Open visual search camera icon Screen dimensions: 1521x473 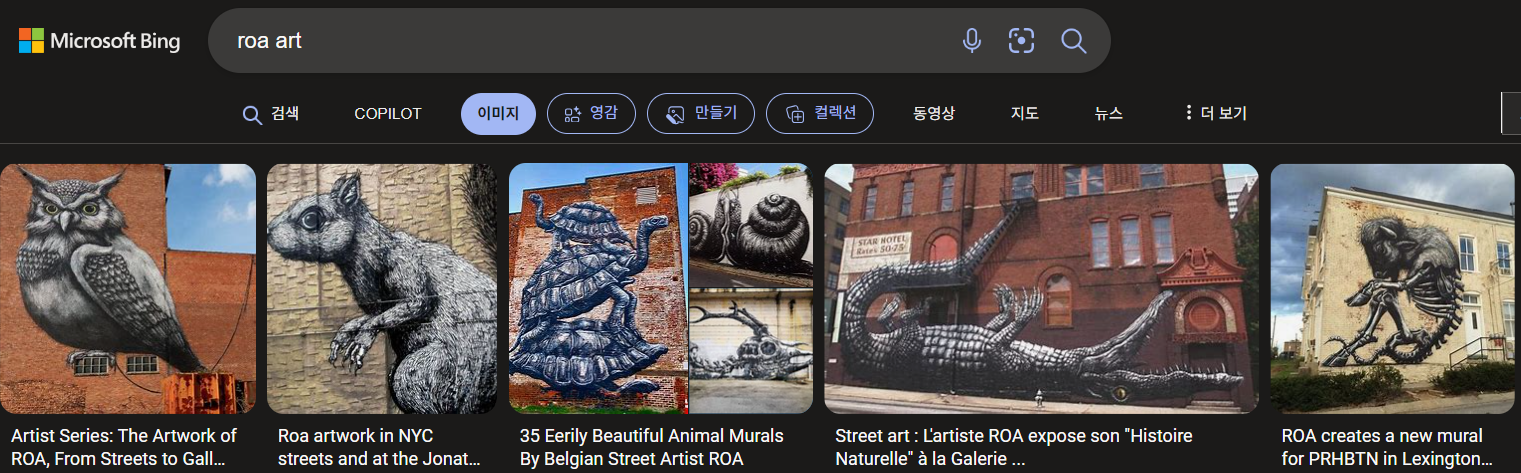[x=1021, y=41]
